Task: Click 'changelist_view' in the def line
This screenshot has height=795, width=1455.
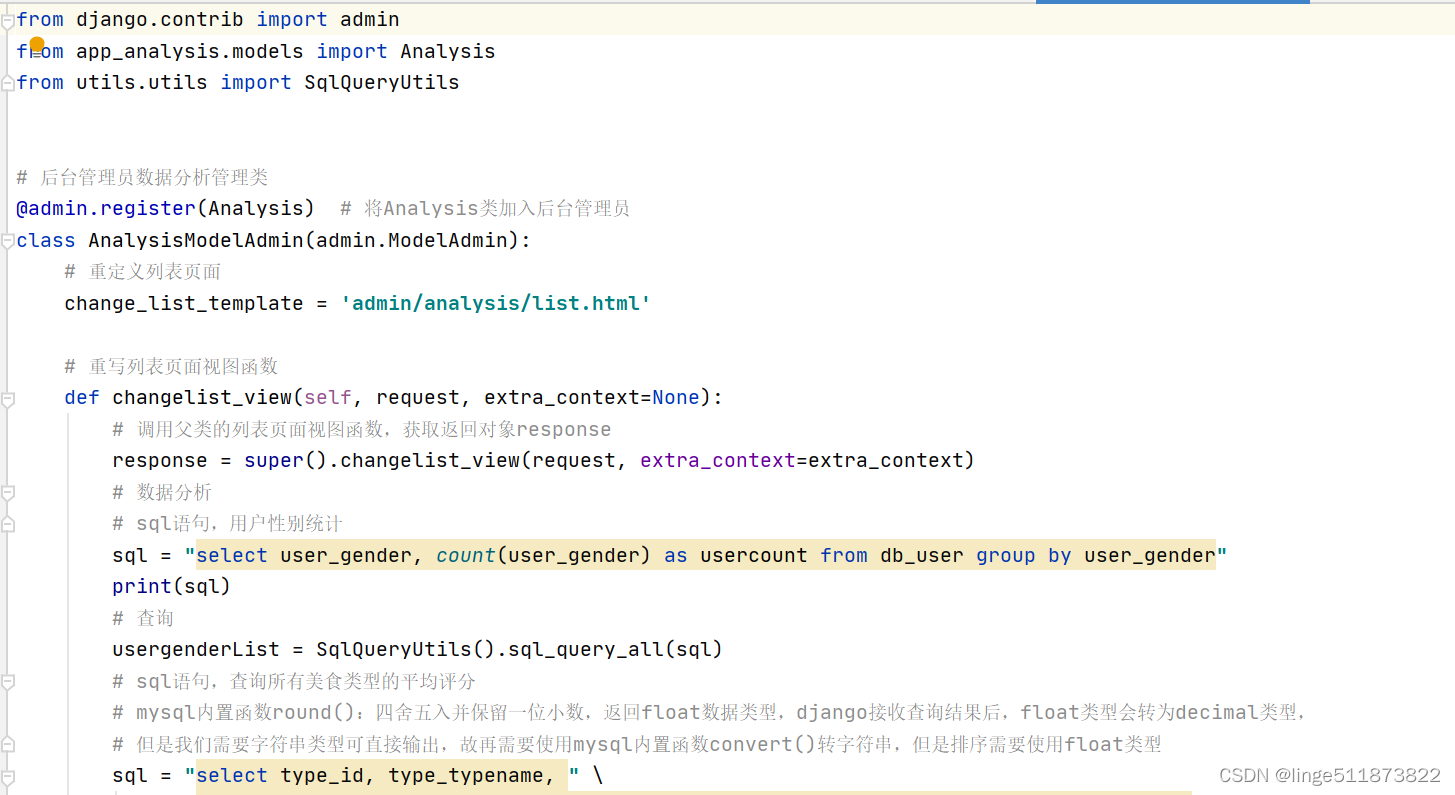Action: (x=202, y=397)
